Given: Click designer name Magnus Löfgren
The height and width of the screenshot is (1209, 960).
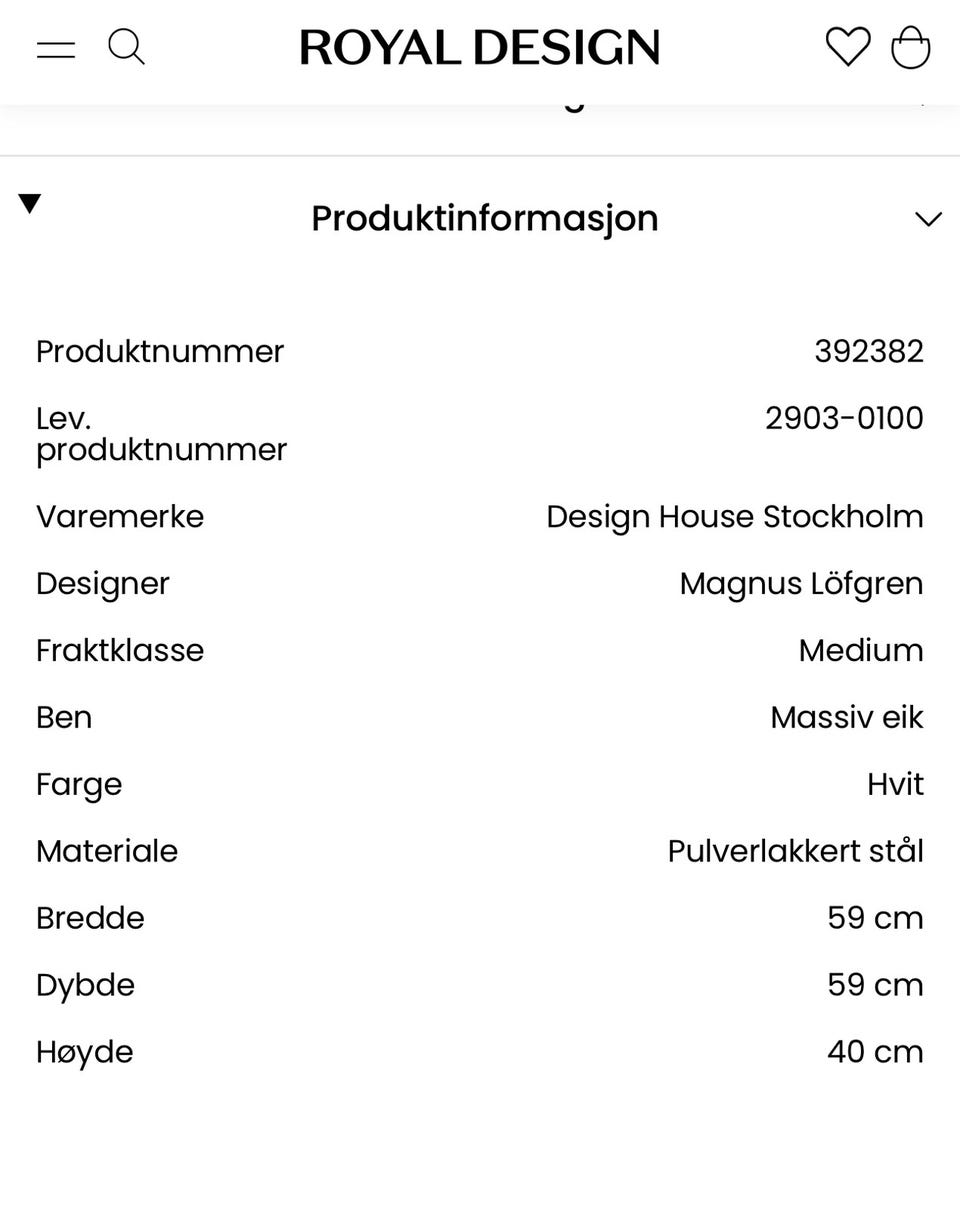Looking at the screenshot, I should (800, 584).
